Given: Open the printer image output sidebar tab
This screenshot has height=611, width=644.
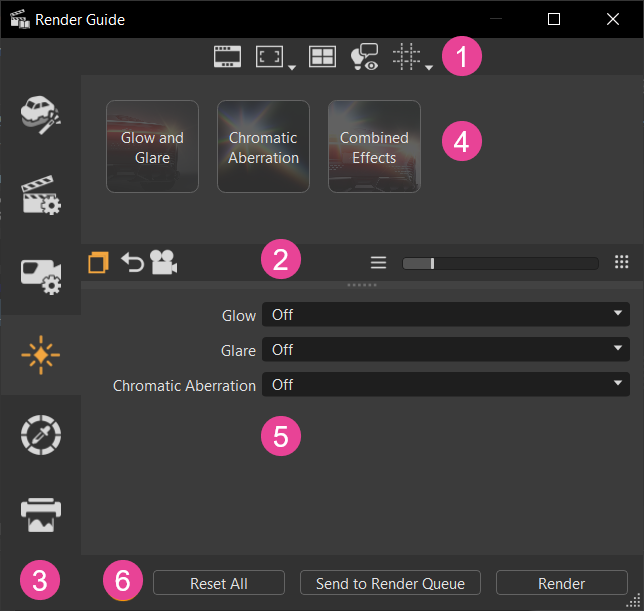Looking at the screenshot, I should point(41,515).
